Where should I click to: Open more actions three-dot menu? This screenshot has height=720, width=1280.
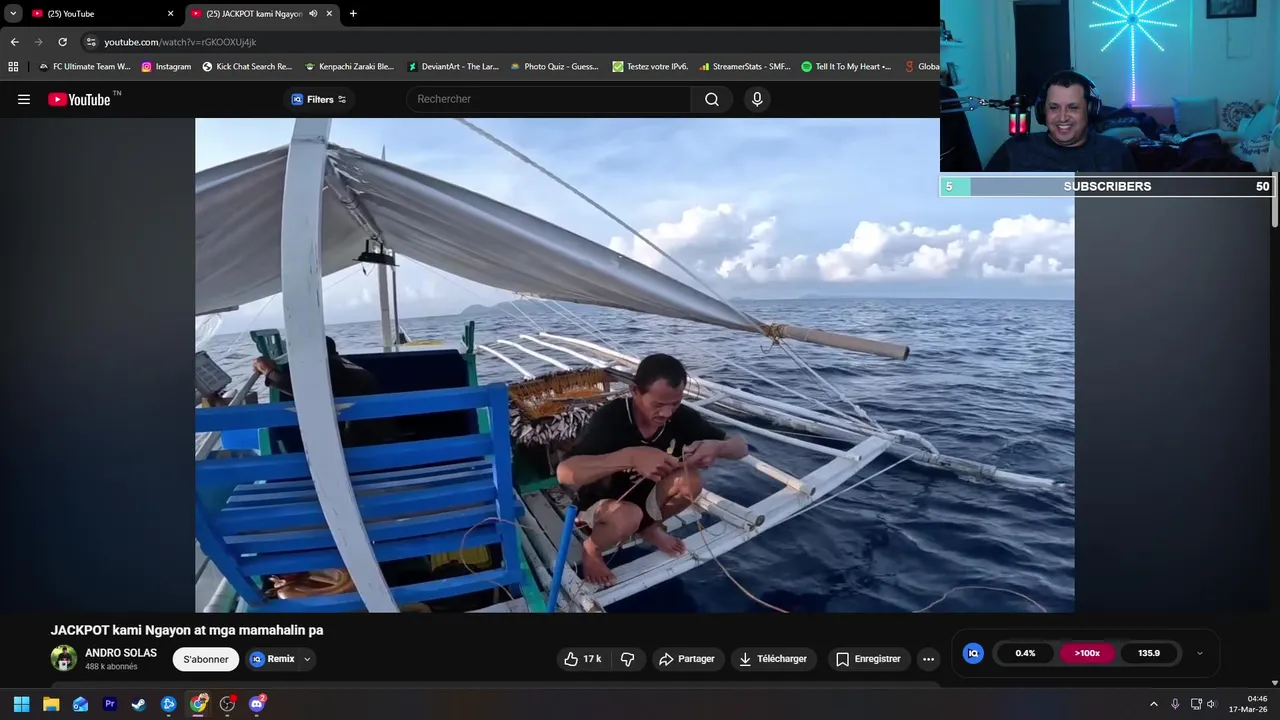tap(928, 659)
